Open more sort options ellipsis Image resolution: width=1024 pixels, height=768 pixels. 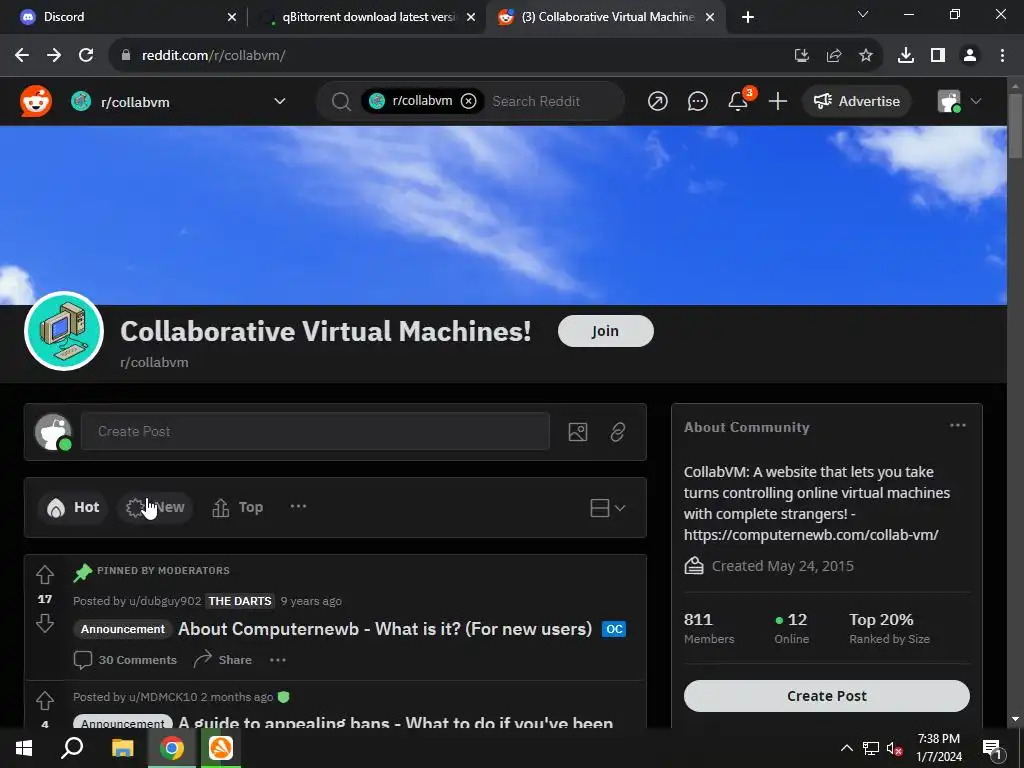click(x=298, y=507)
